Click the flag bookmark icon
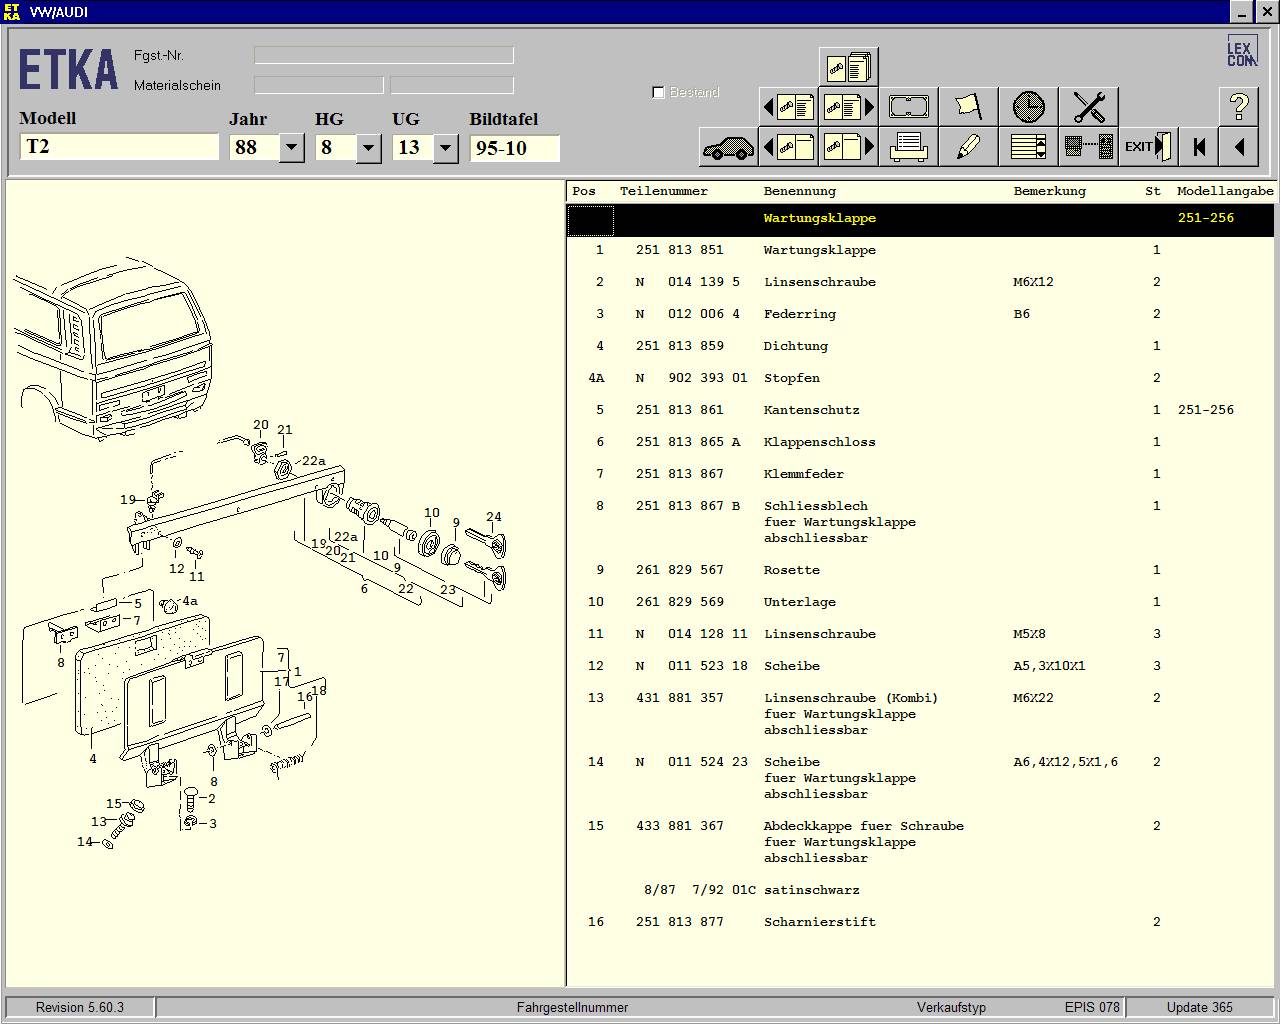The image size is (1280, 1024). 968,107
